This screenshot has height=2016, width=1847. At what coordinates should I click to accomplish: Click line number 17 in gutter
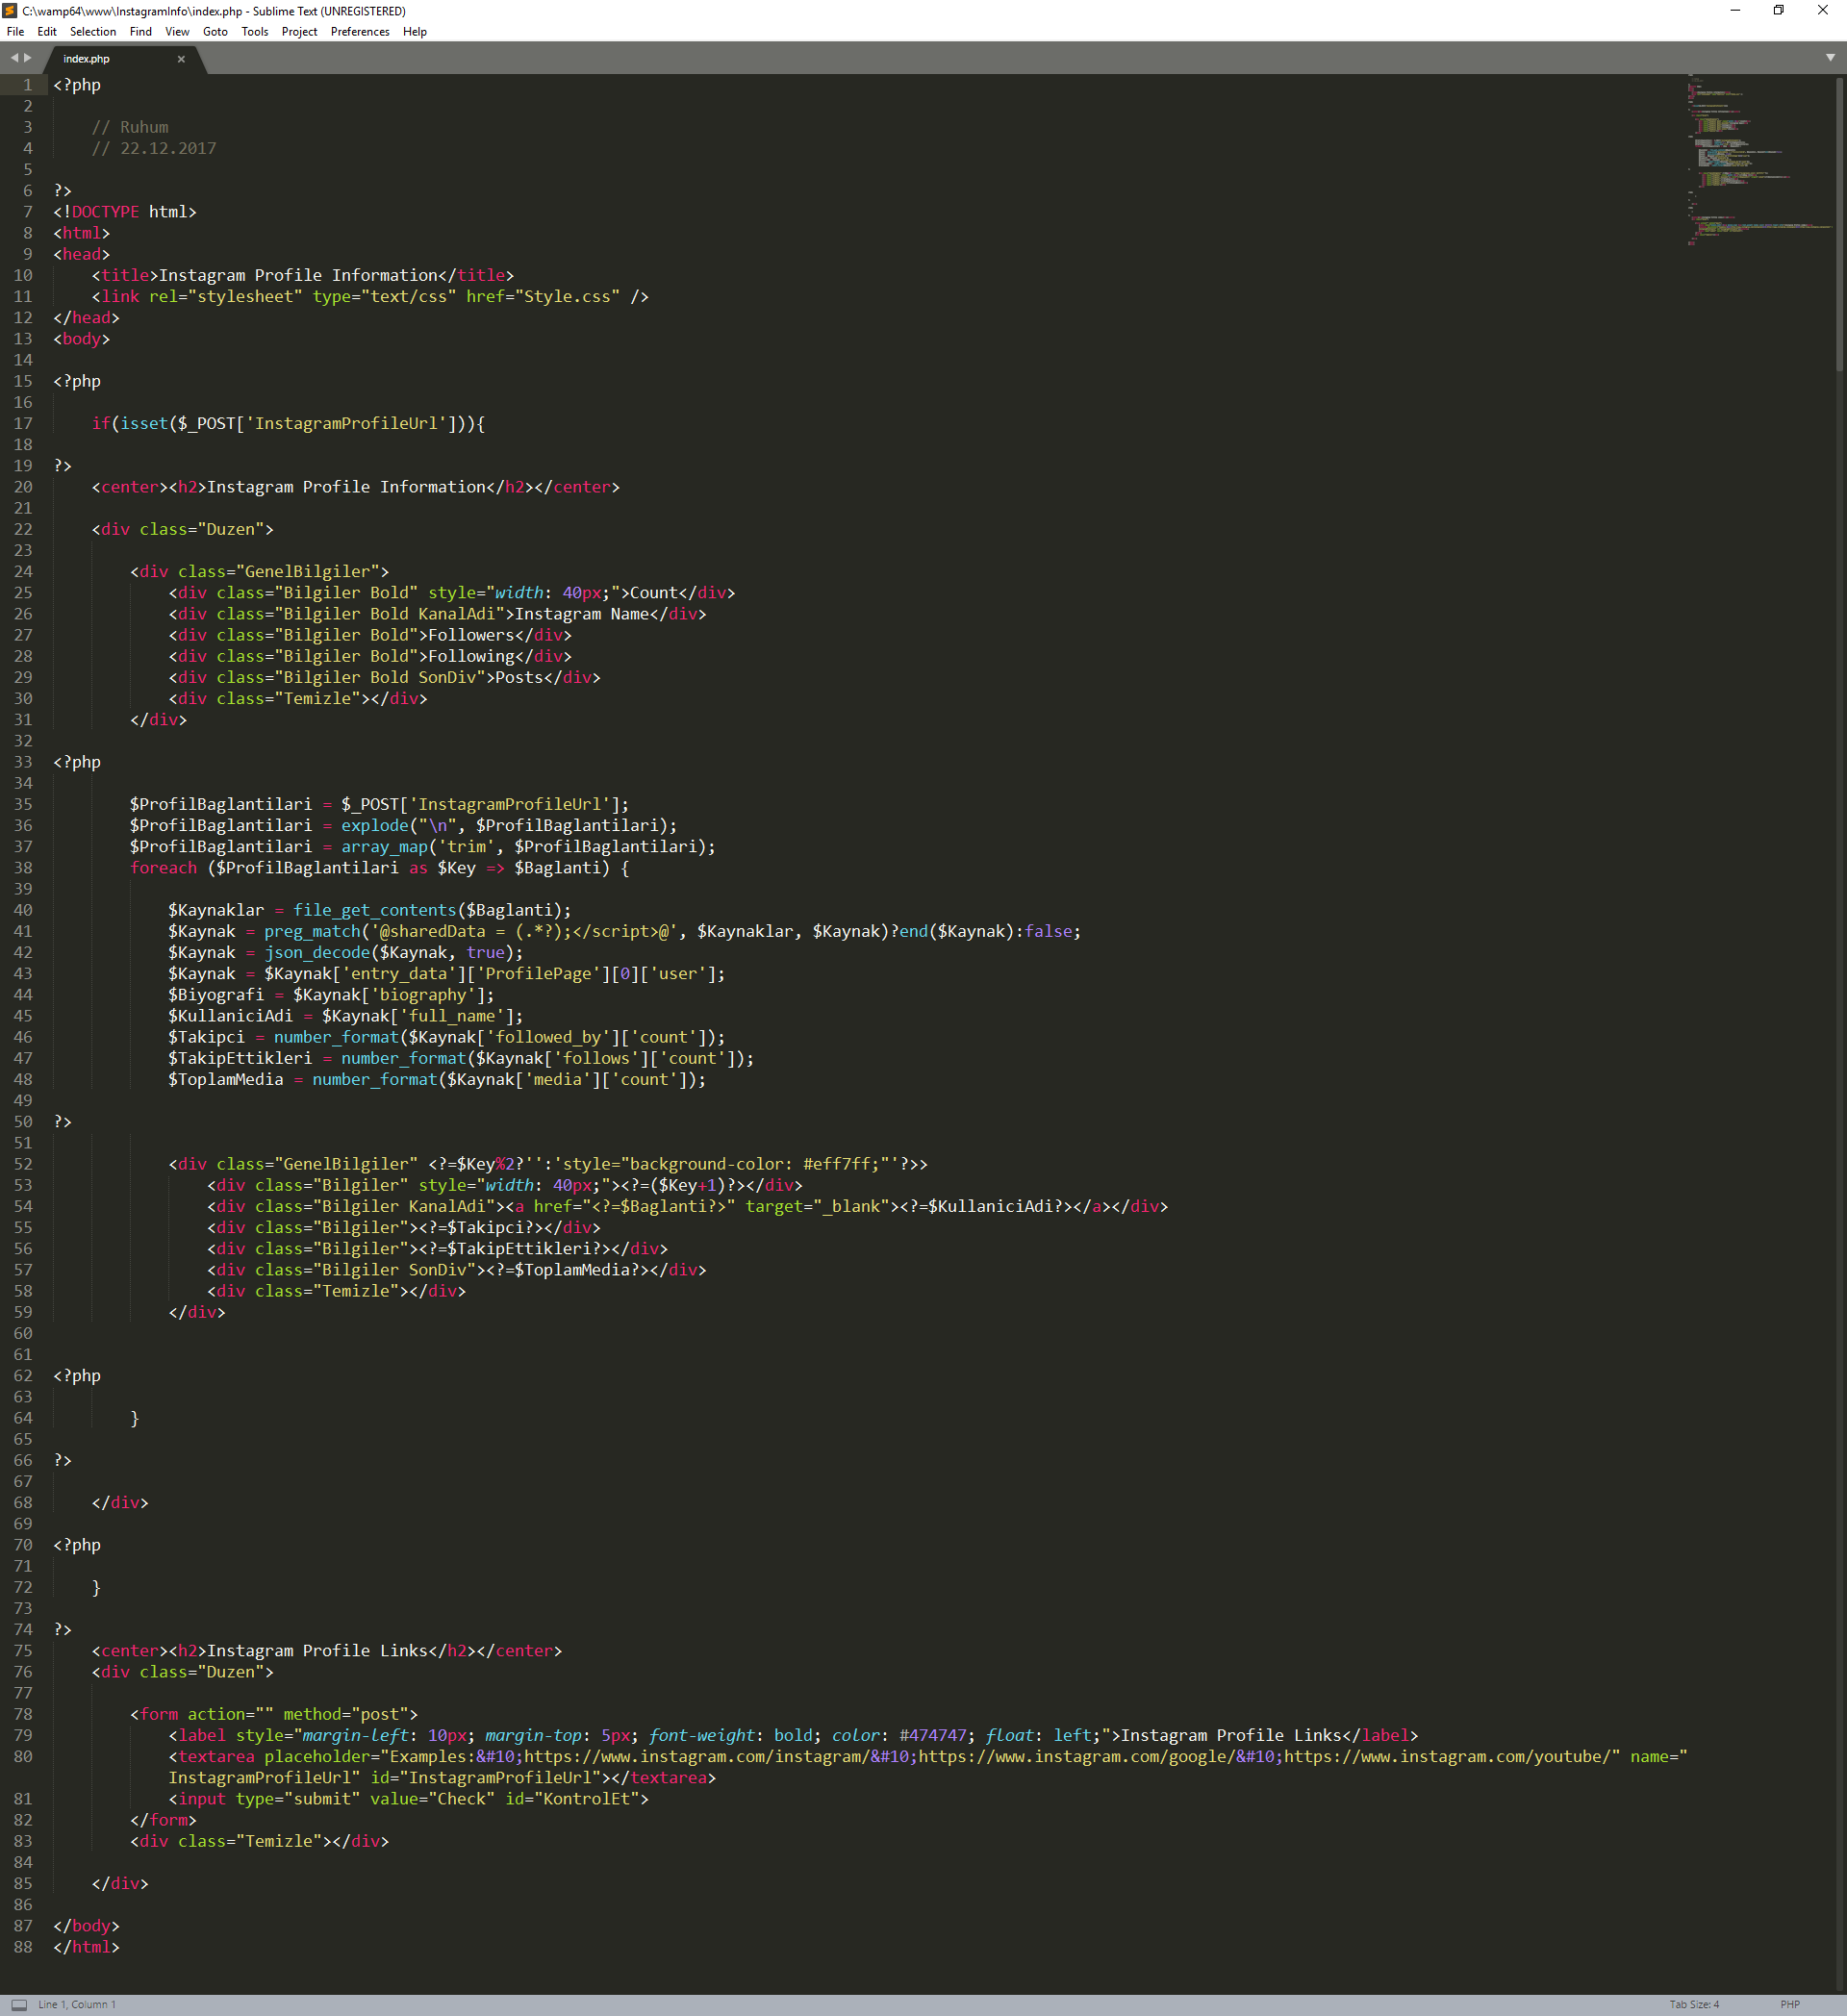23,423
